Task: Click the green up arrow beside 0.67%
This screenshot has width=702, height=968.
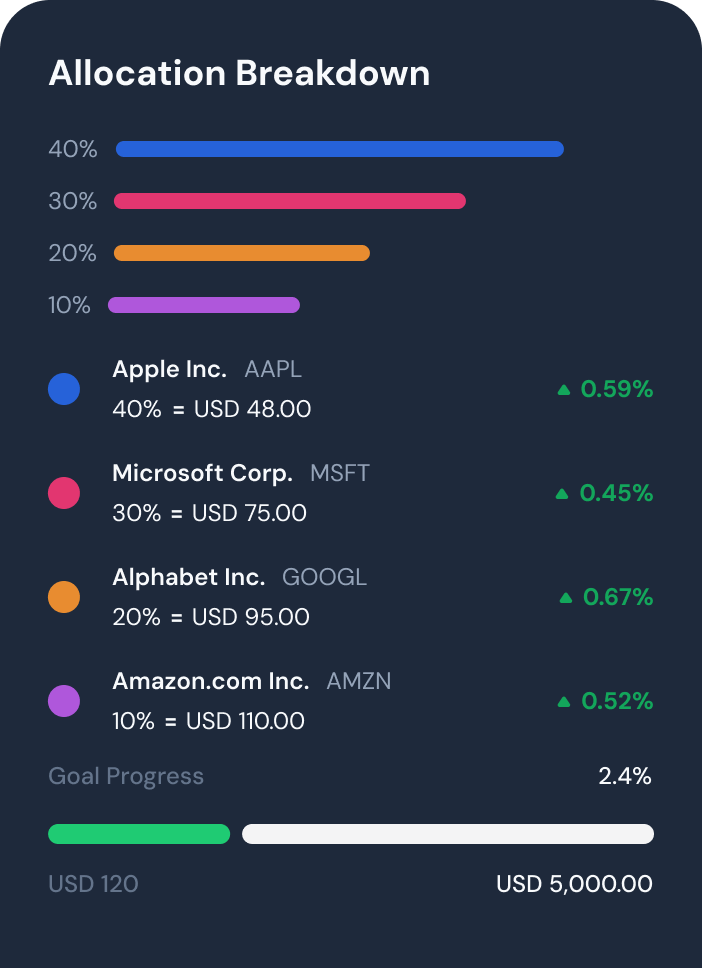Action: (566, 598)
